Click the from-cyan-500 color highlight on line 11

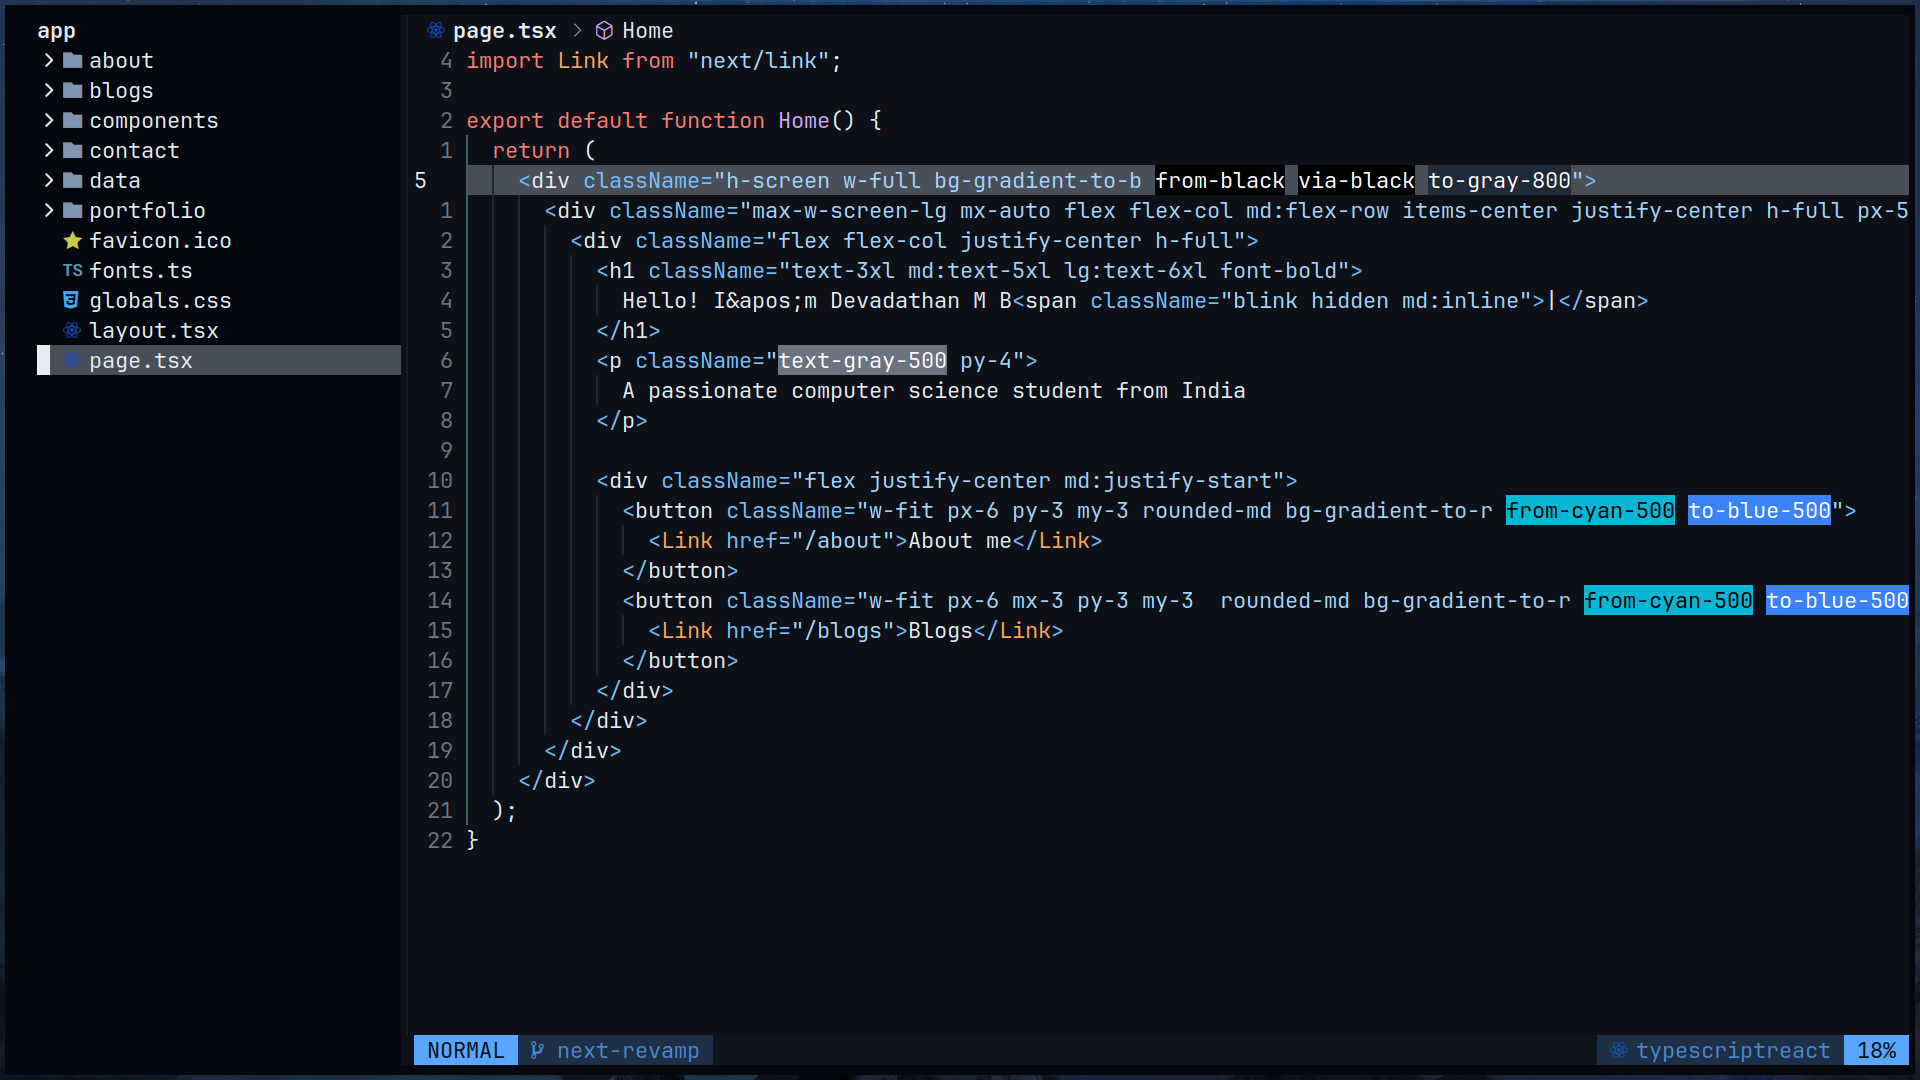(1589, 511)
